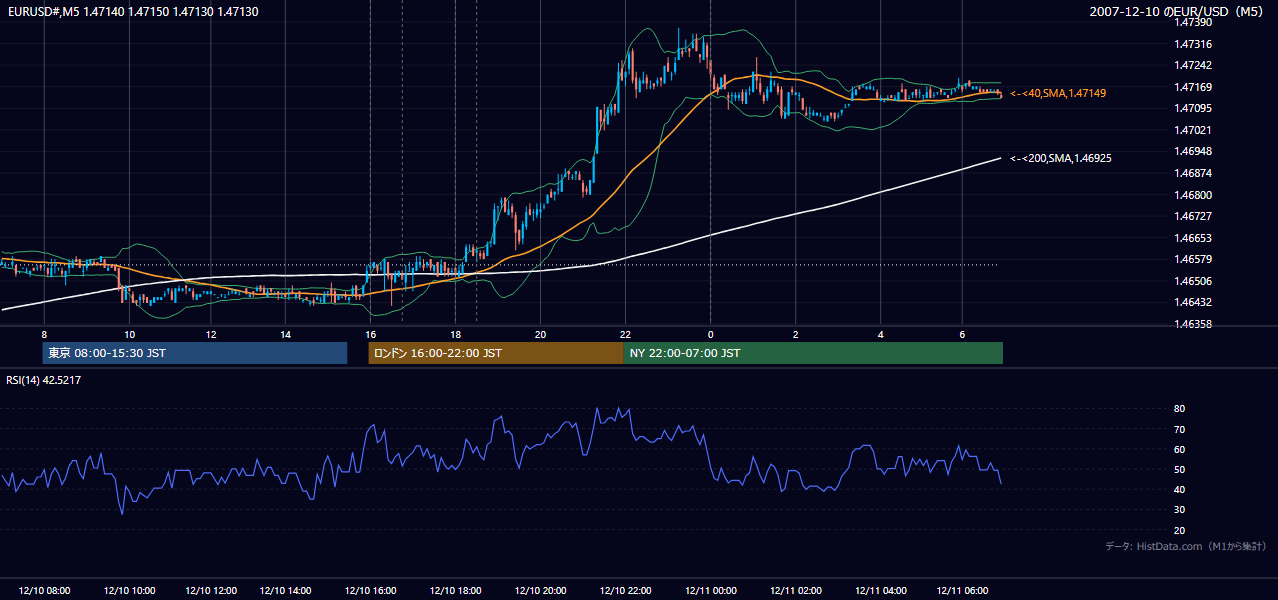Click the 2007-12-10 EUR/USD (M5) header
1278x600 pixels.
[1178, 11]
